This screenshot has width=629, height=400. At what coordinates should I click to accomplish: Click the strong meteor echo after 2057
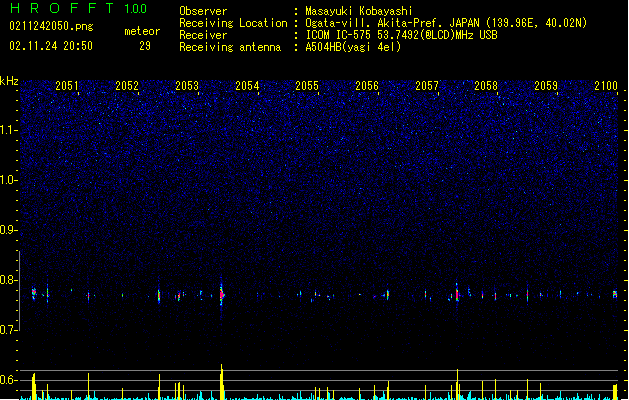click(457, 294)
